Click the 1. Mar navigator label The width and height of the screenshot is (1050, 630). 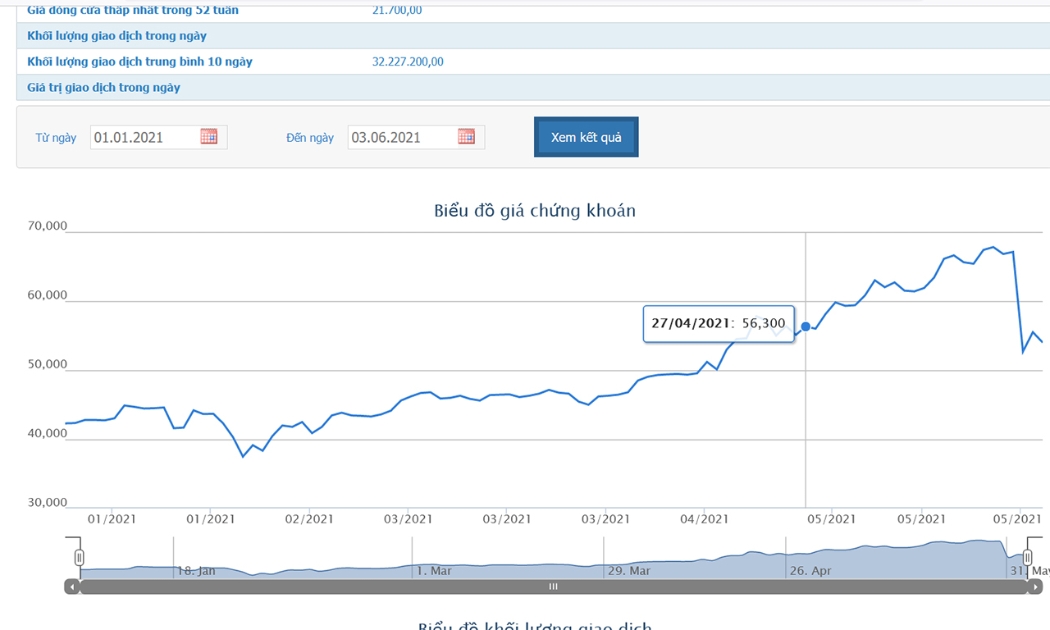click(434, 570)
